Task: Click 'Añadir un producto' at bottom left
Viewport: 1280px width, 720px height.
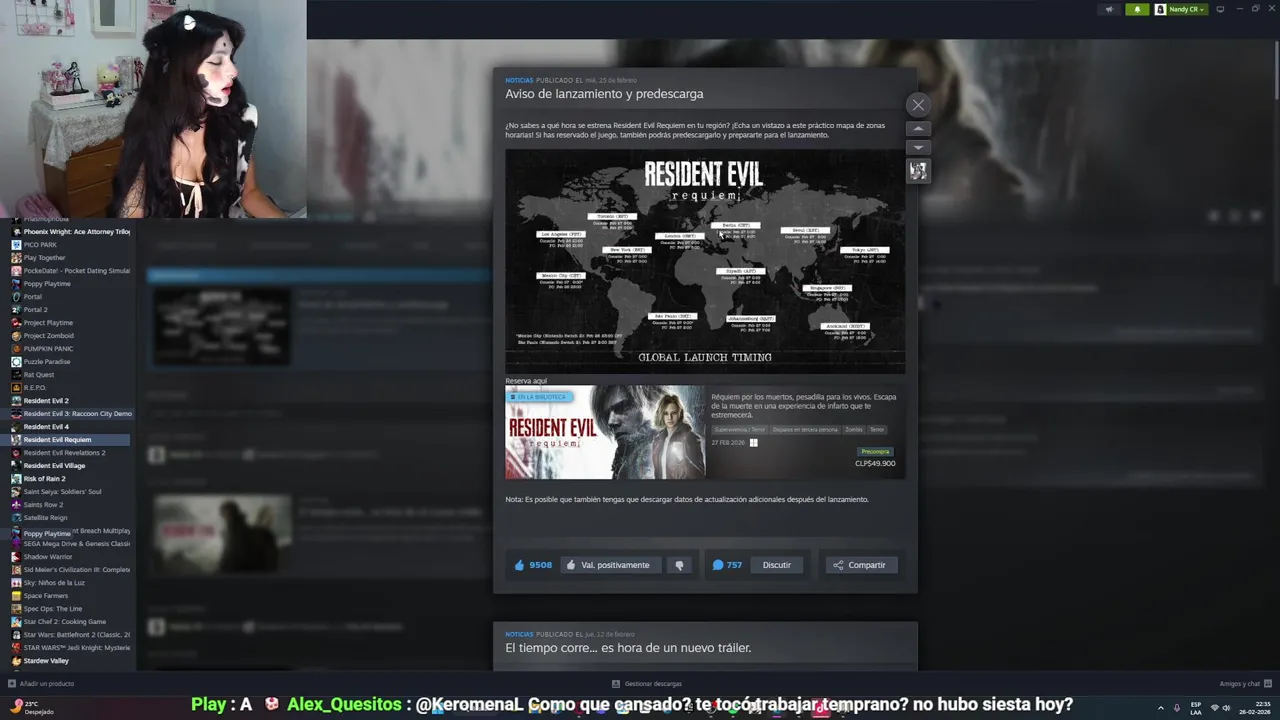Action: point(41,684)
